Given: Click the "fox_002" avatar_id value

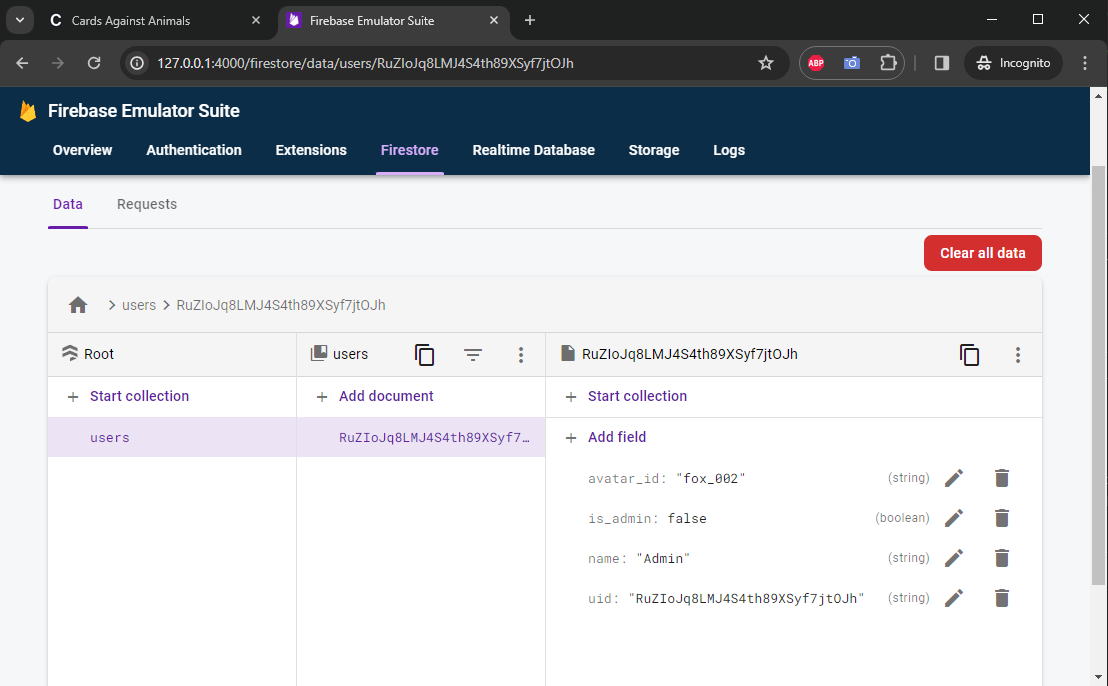Looking at the screenshot, I should [x=711, y=478].
